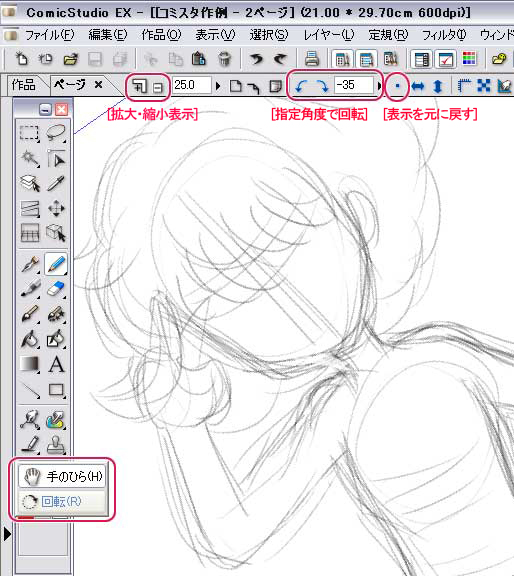Open the rotation angle dropdown arrow

[x=379, y=87]
